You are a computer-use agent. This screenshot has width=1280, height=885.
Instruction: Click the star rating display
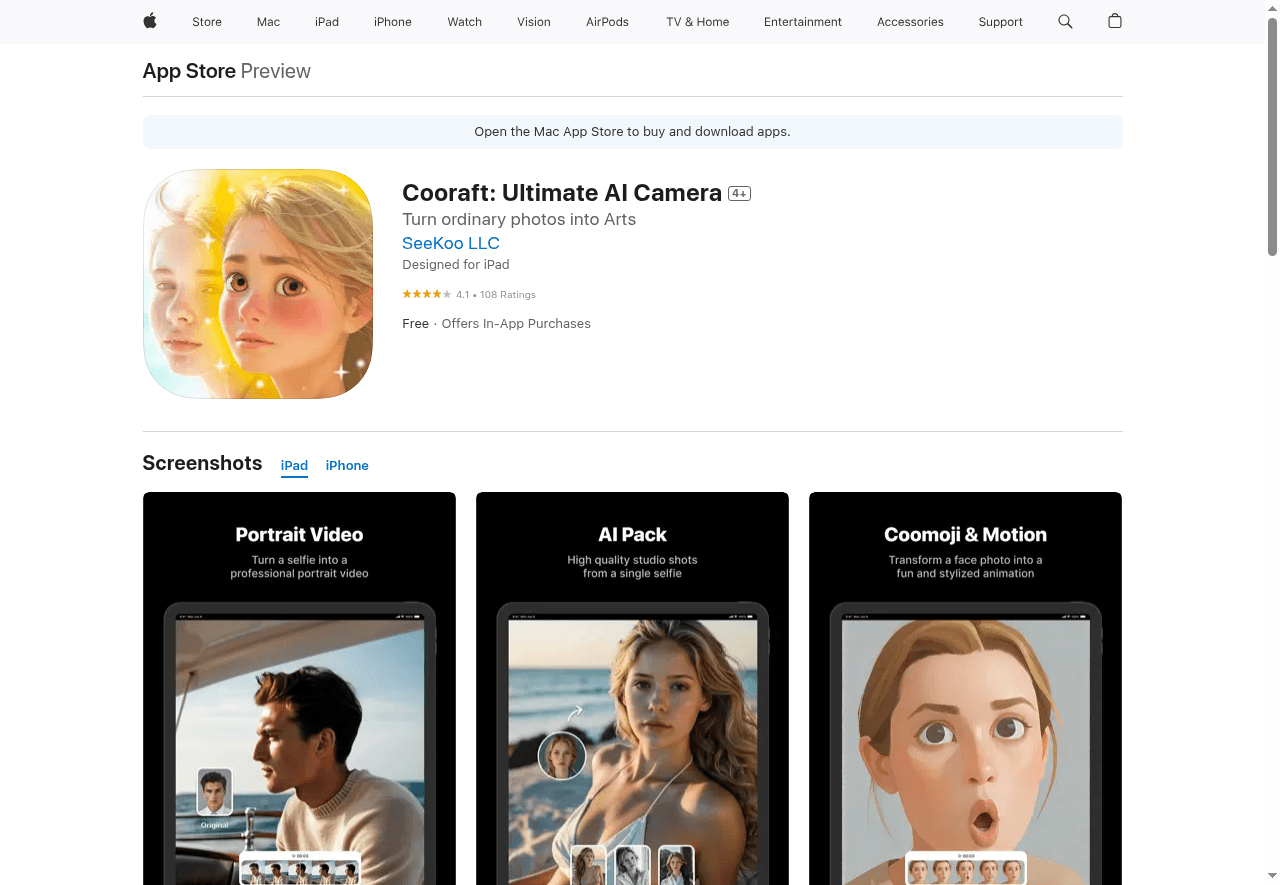pyautogui.click(x=425, y=294)
